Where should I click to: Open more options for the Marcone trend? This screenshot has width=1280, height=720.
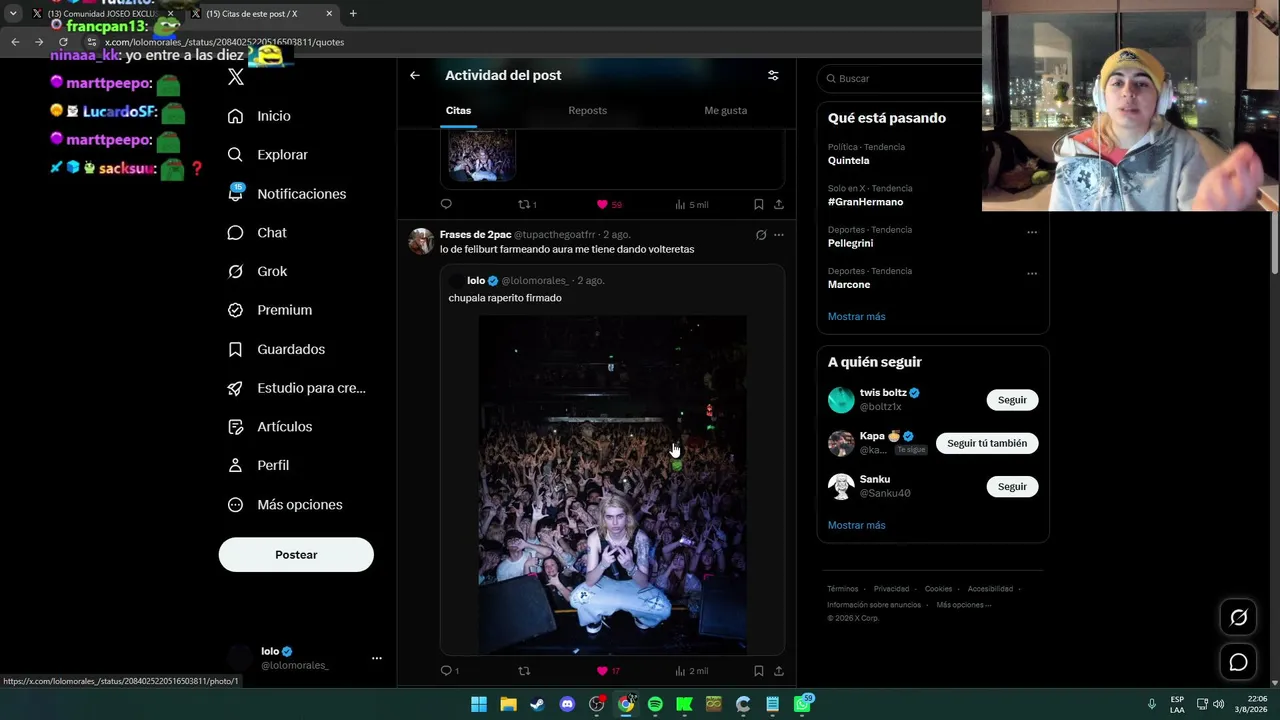pyautogui.click(x=1032, y=273)
